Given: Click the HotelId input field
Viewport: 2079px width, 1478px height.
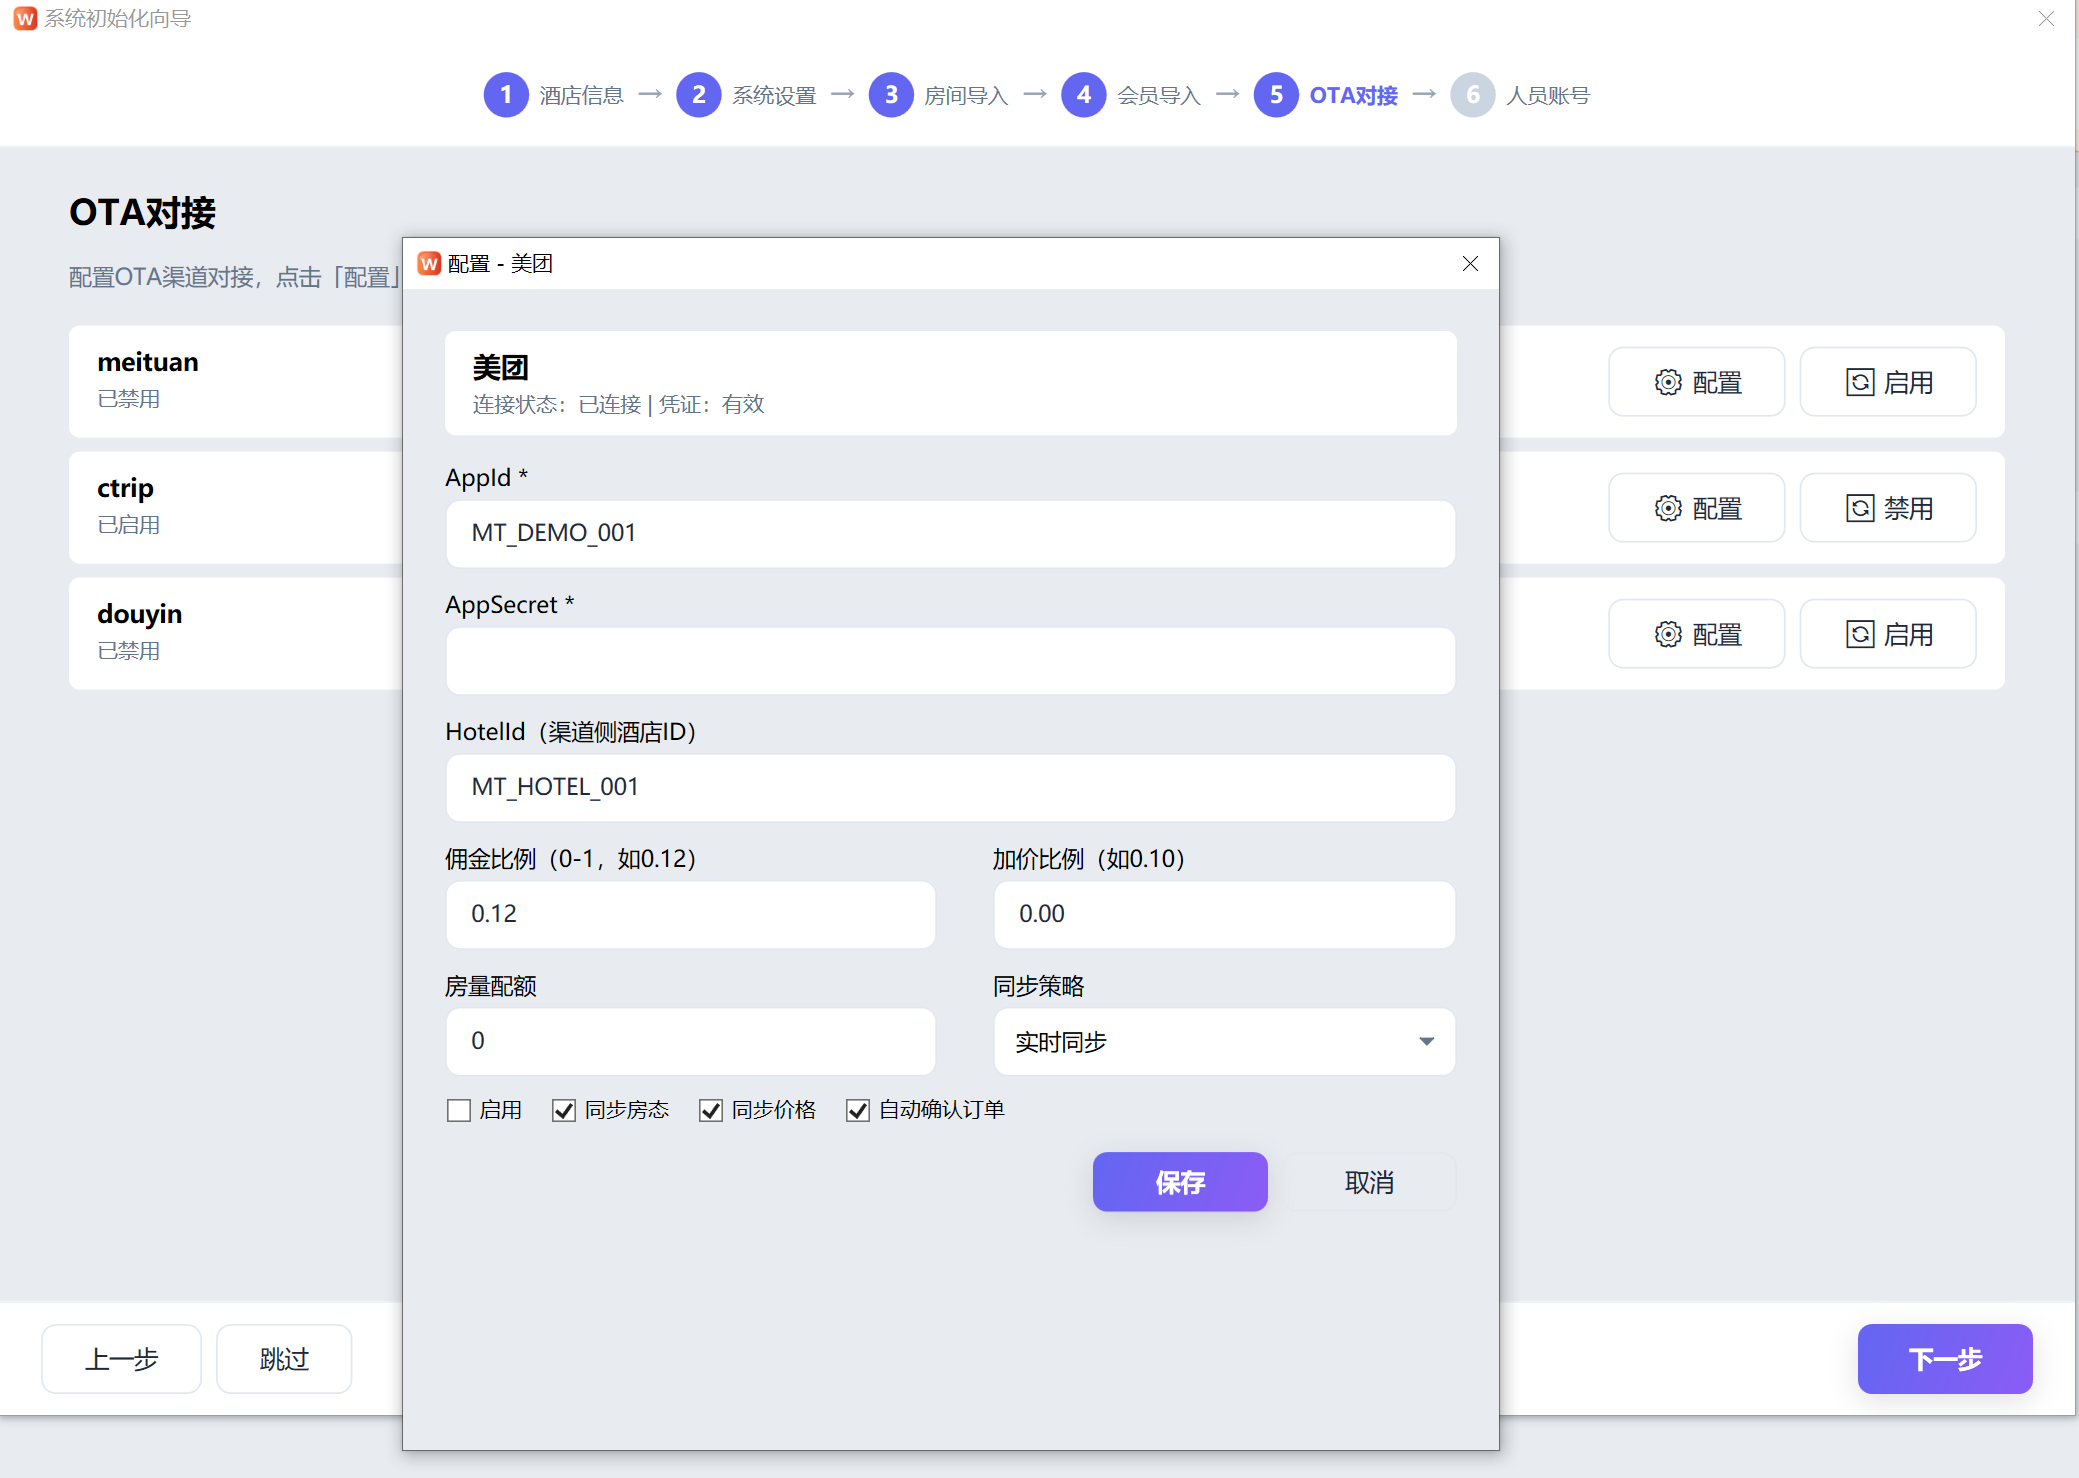Looking at the screenshot, I should [x=950, y=788].
